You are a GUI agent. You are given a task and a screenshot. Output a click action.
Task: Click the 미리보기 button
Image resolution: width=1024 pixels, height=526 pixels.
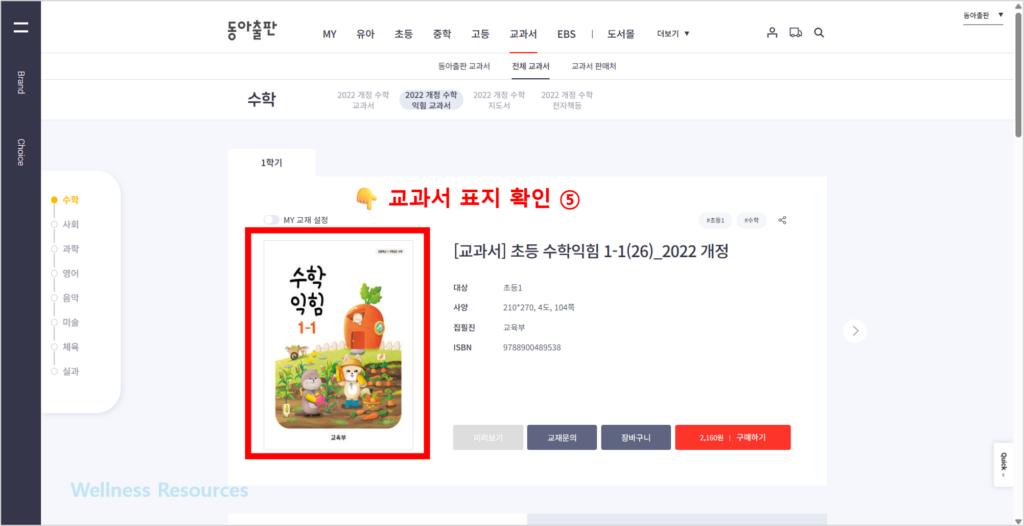[x=488, y=438]
